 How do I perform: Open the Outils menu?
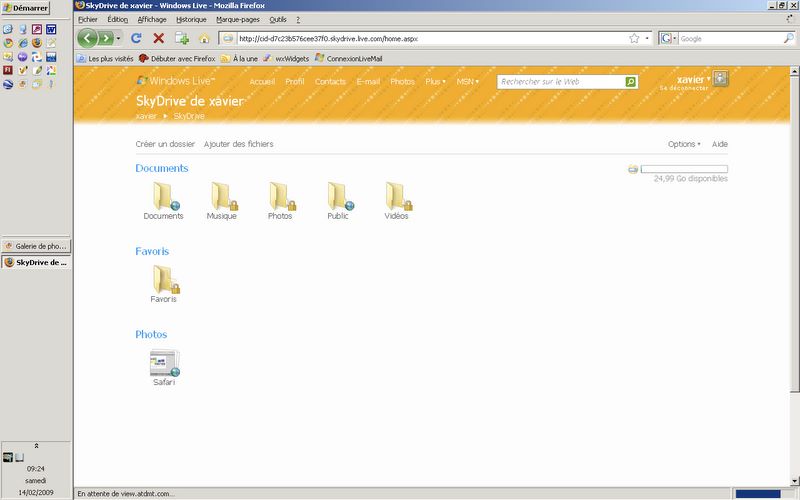278,19
